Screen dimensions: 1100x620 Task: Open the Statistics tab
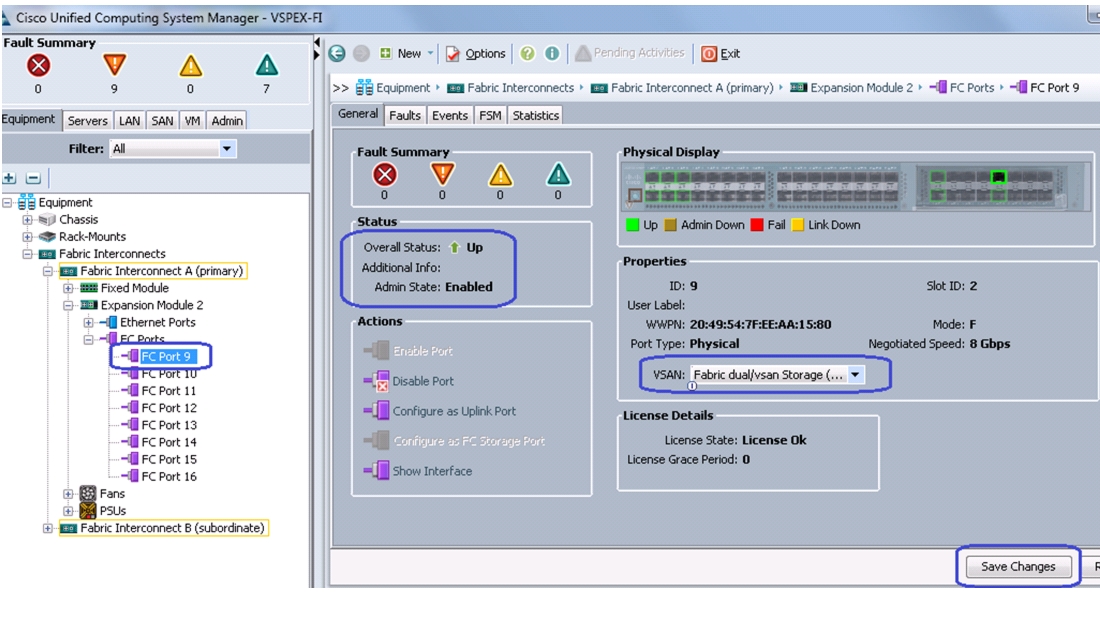[535, 115]
